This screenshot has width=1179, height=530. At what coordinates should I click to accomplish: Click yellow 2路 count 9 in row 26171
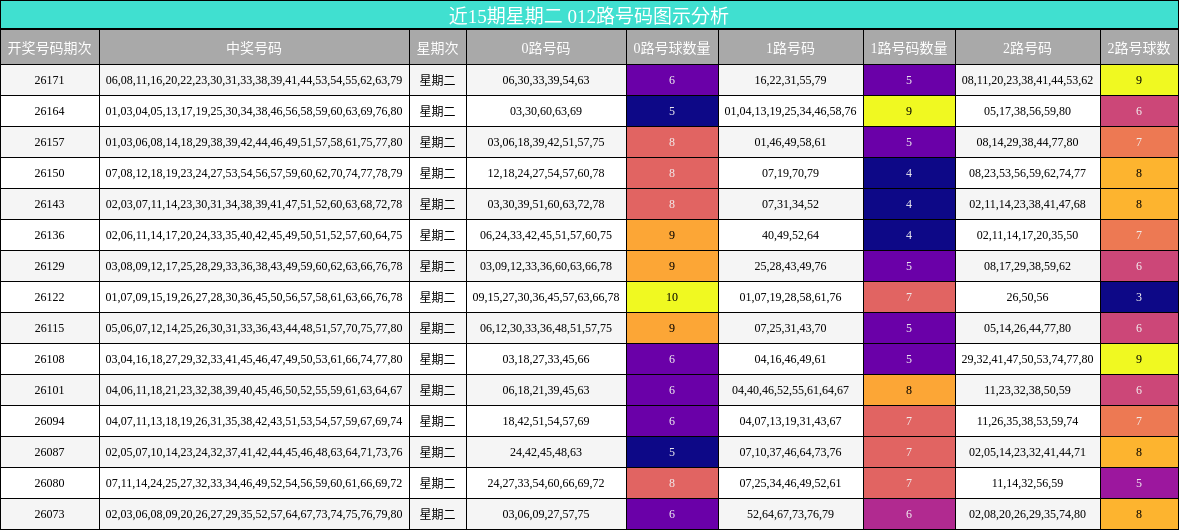[1140, 80]
